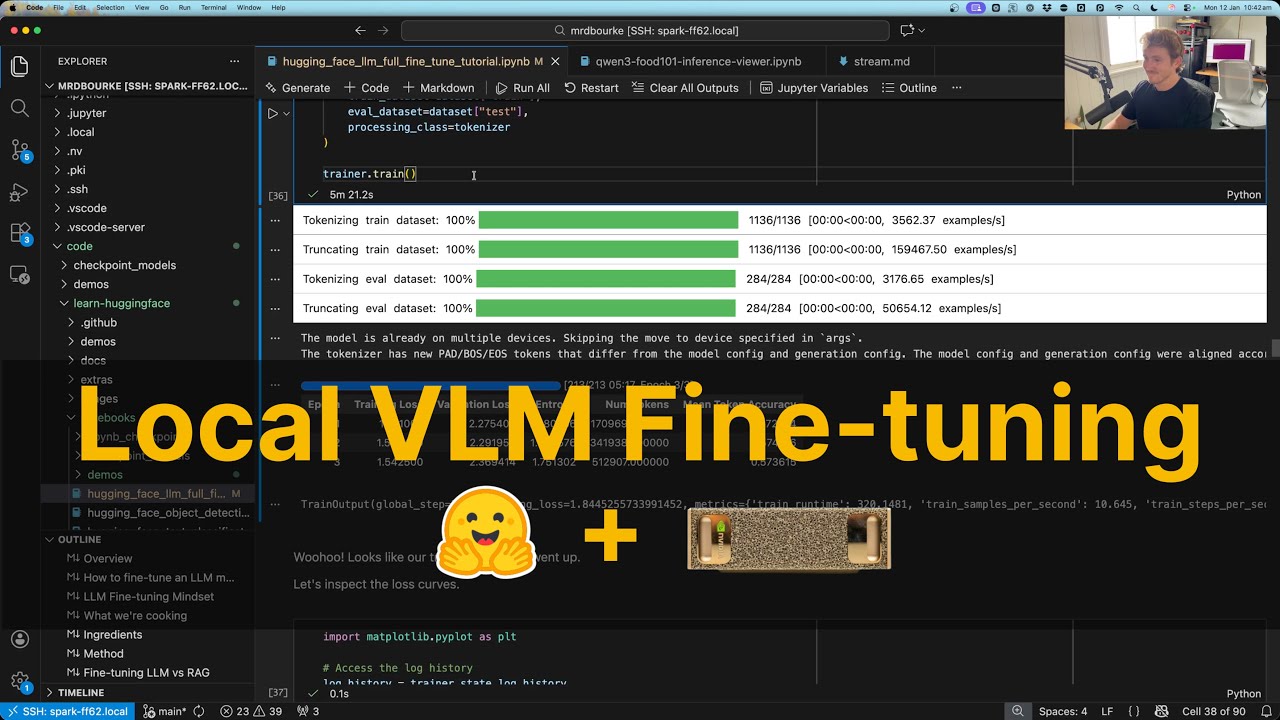Viewport: 1280px width, 720px height.
Task: Collapse the learn-huggingface folder
Action: pyautogui.click(x=65, y=303)
